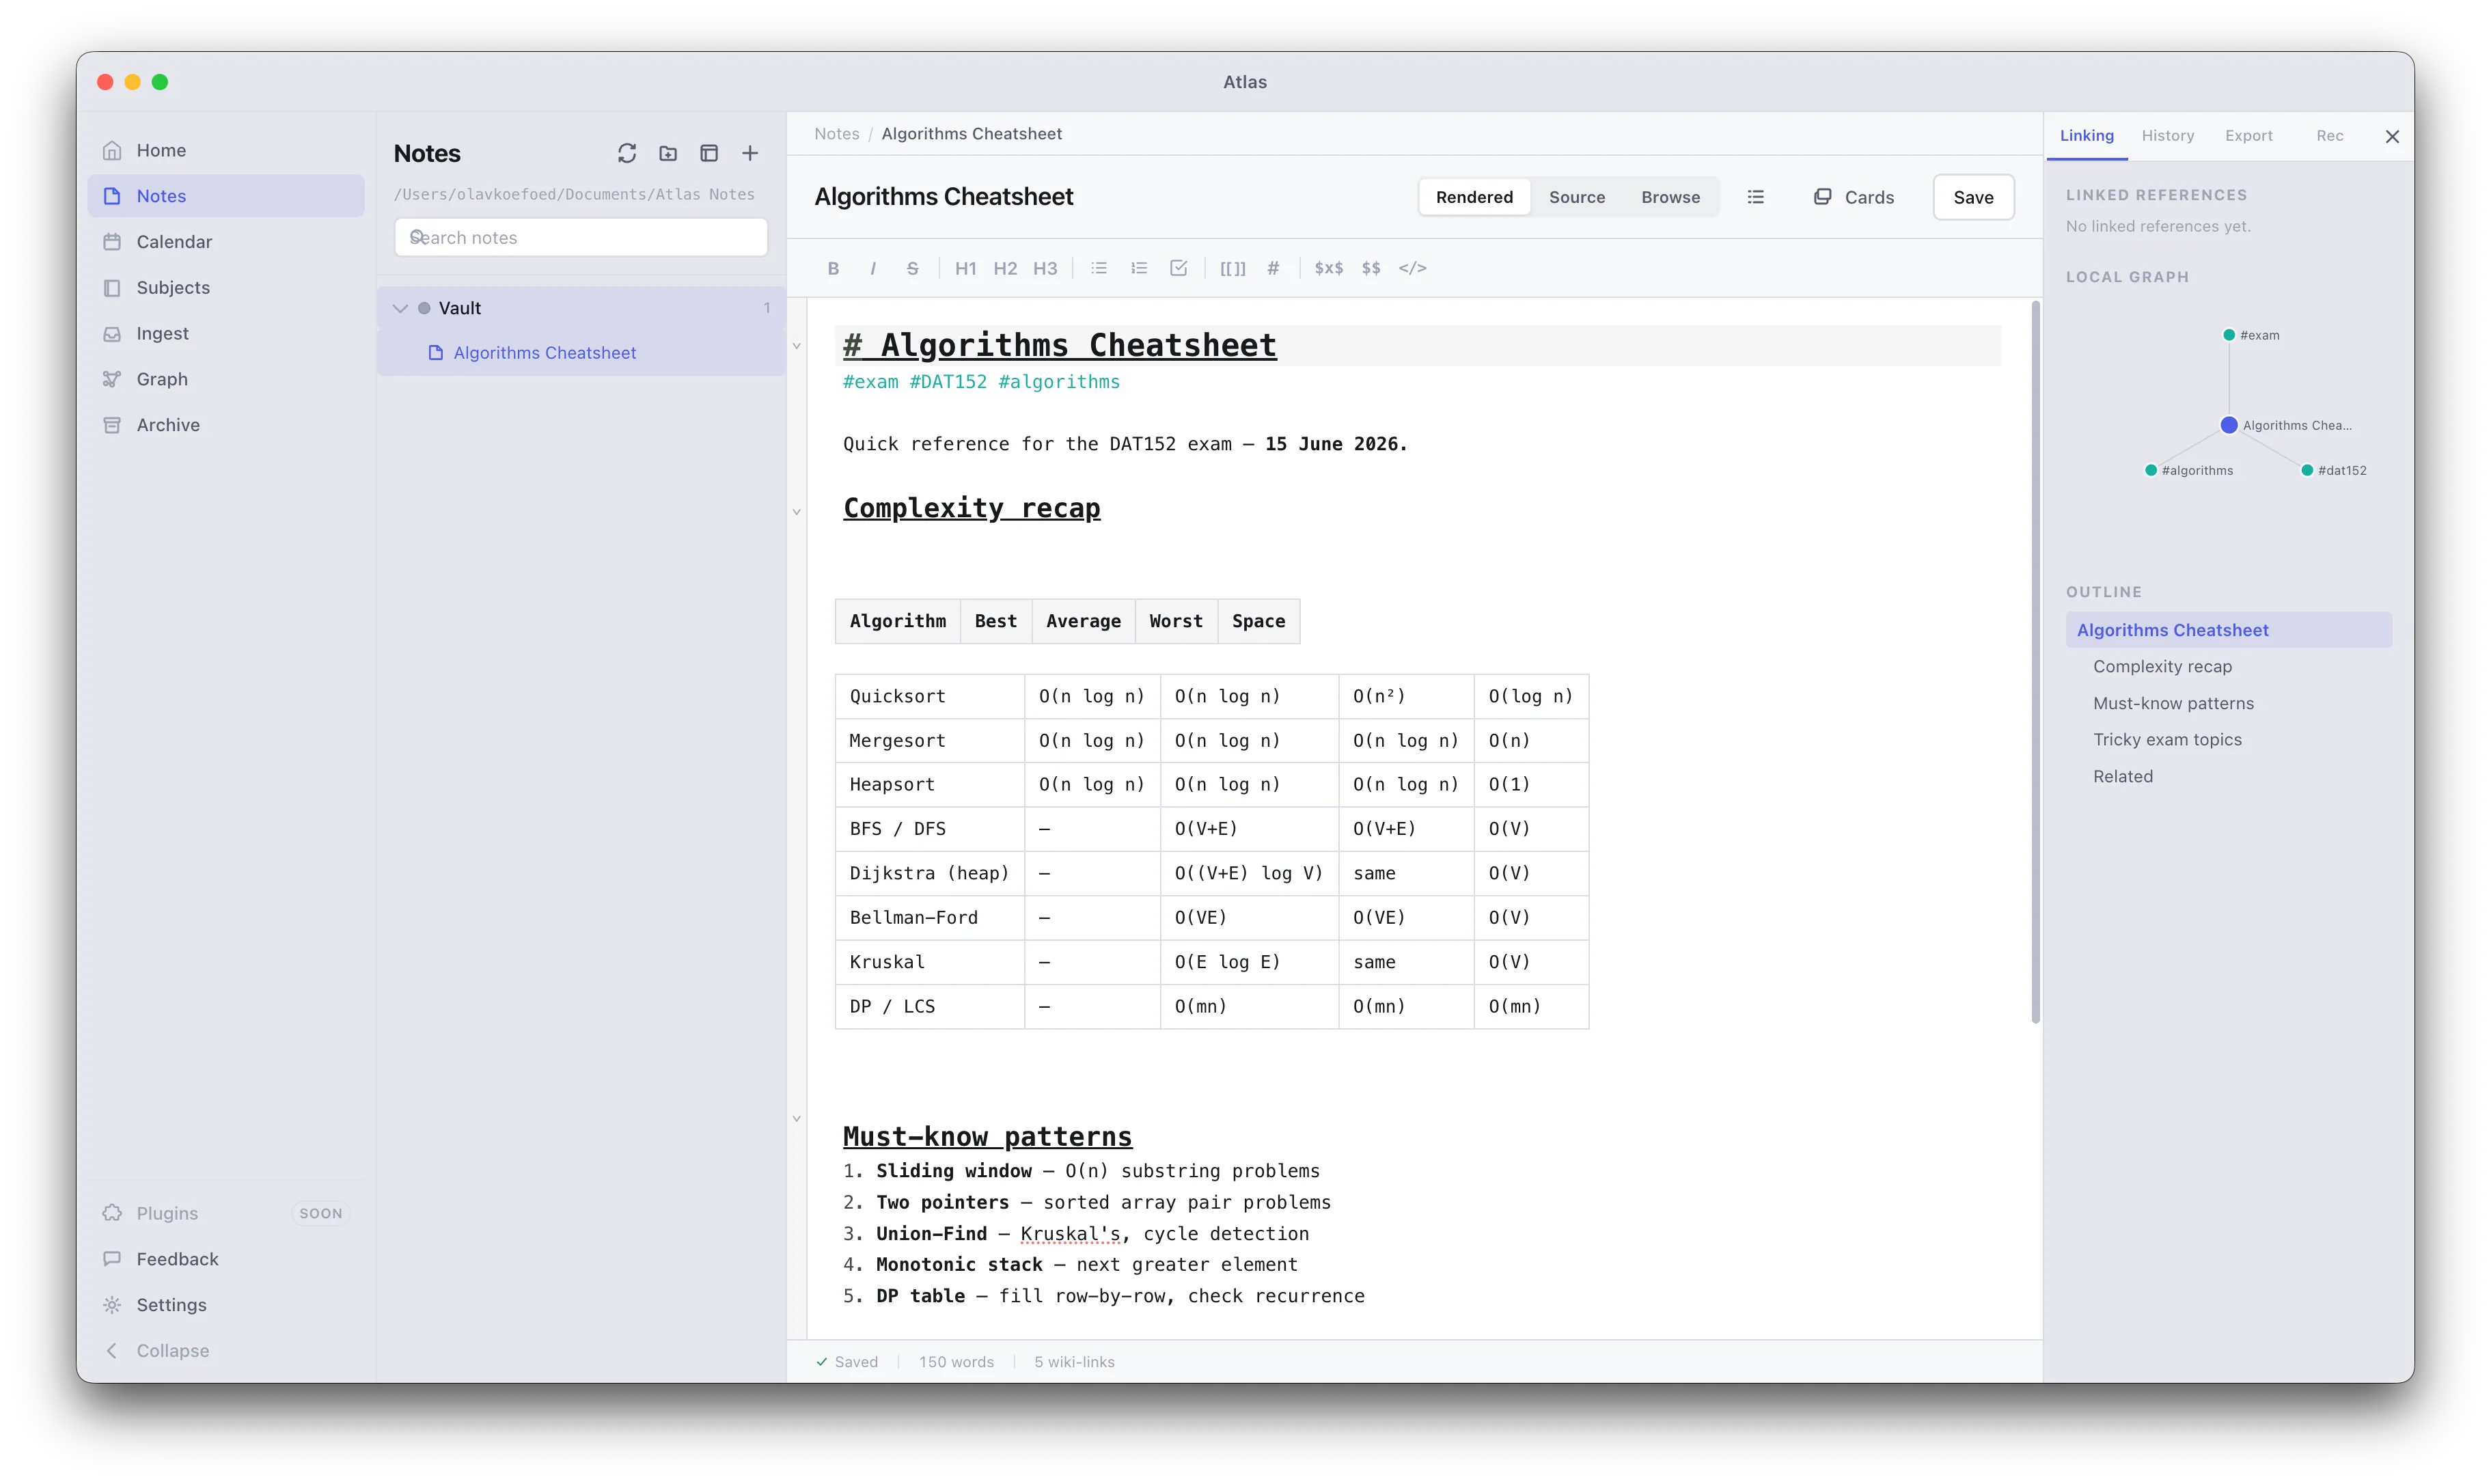Screen dimensions: 2491x1484
Task: Click the #exam node in local graph
Action: (2228, 335)
